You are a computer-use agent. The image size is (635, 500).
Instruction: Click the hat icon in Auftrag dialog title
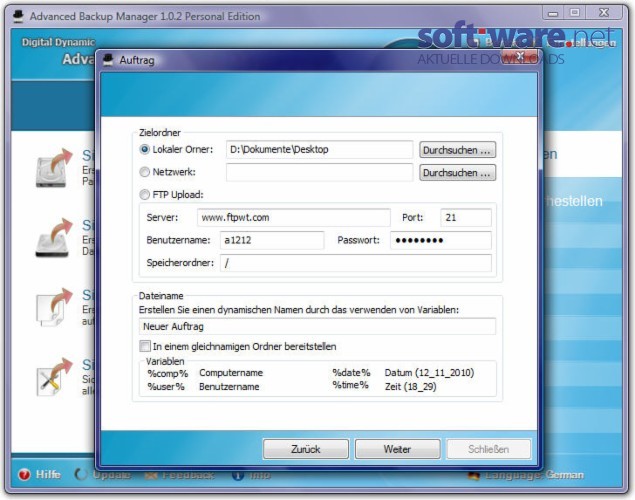pyautogui.click(x=108, y=60)
